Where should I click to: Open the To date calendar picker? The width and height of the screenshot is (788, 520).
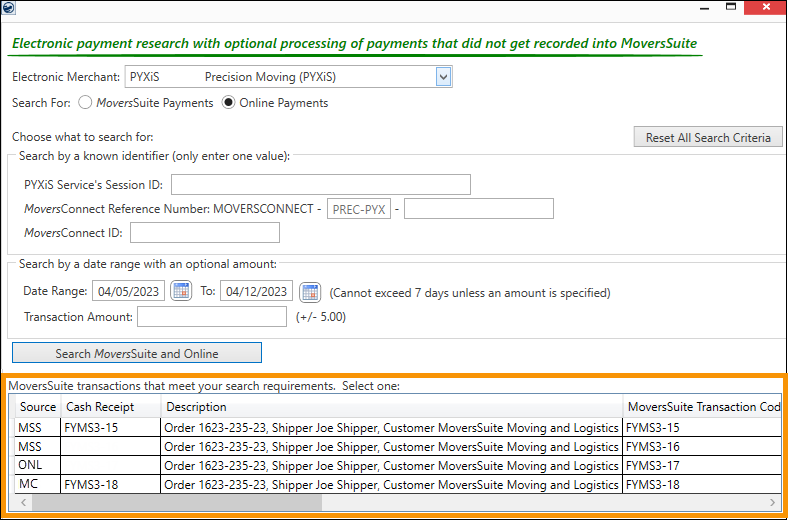click(x=310, y=292)
